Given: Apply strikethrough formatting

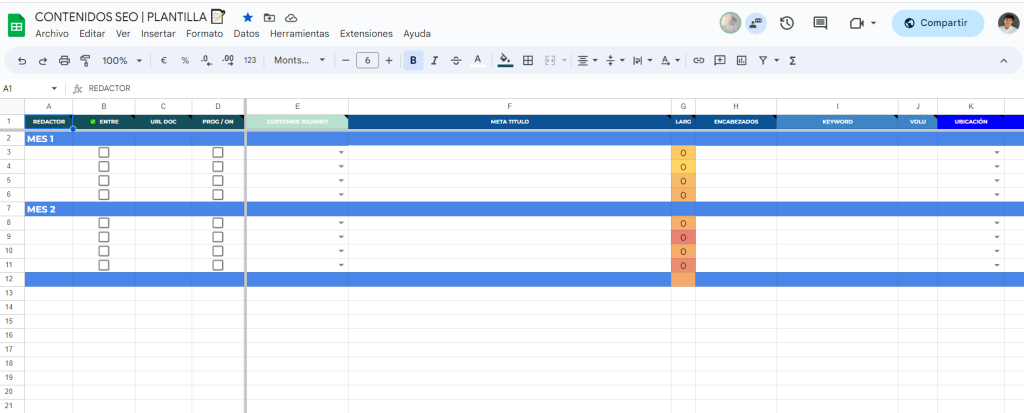Looking at the screenshot, I should (x=456, y=61).
